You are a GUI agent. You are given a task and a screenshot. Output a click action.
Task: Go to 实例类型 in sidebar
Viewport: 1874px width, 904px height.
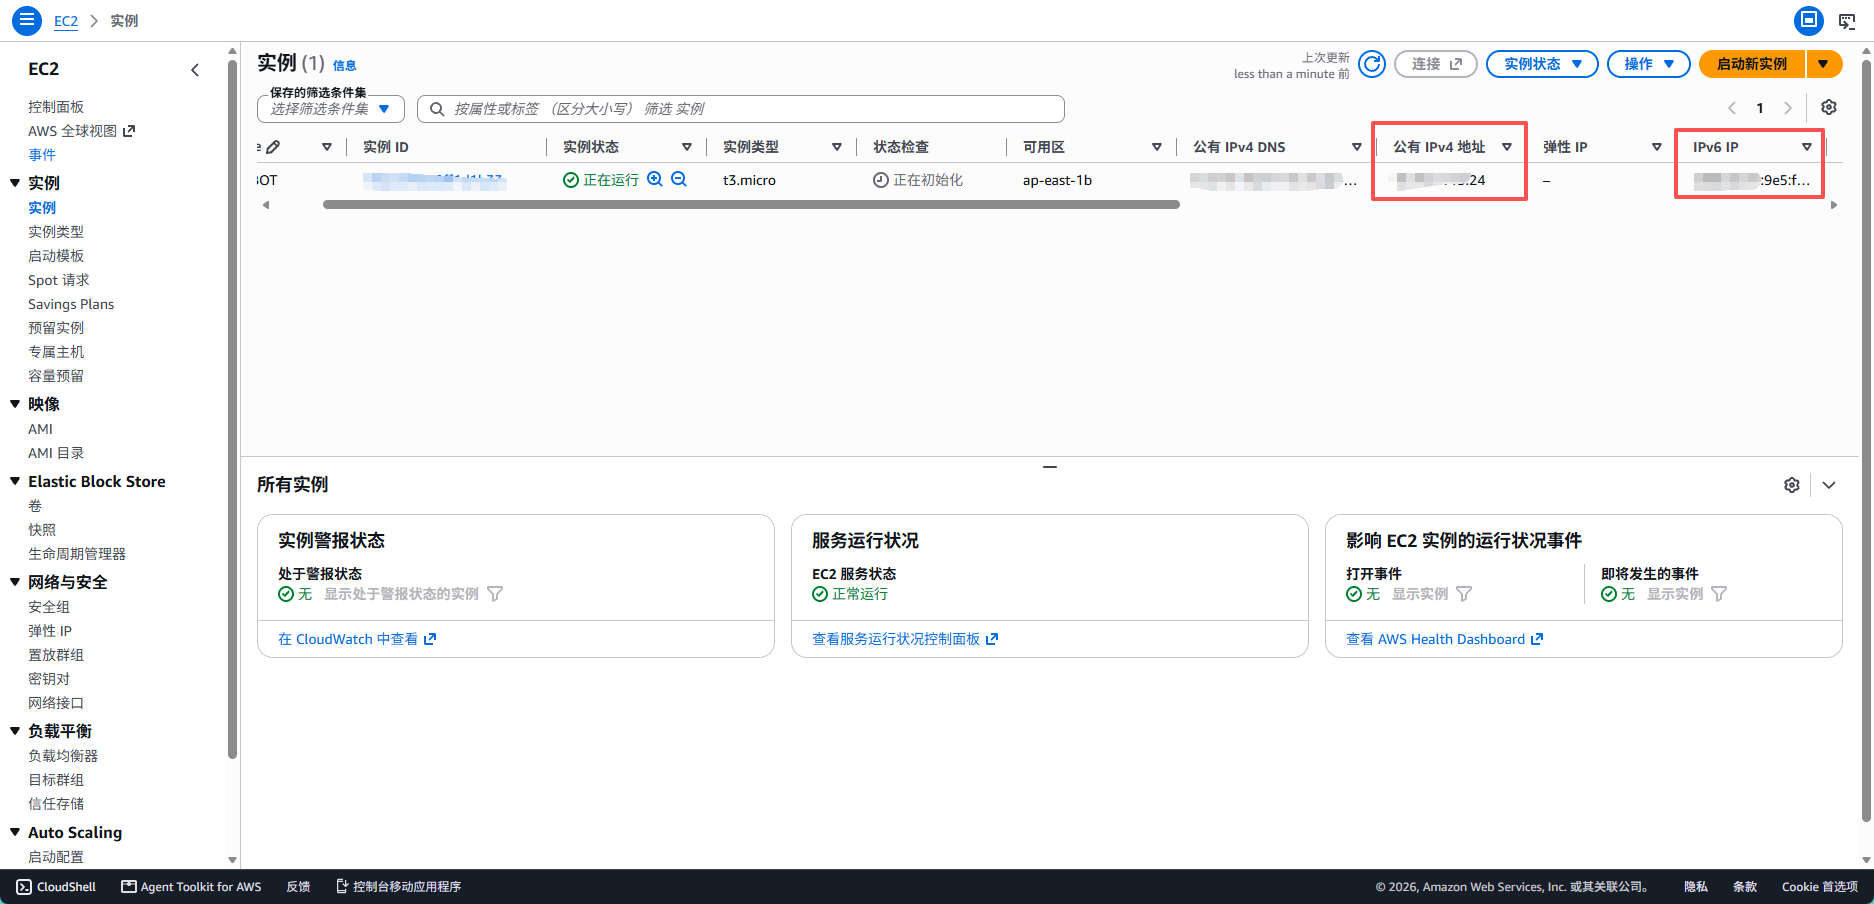pyautogui.click(x=56, y=232)
